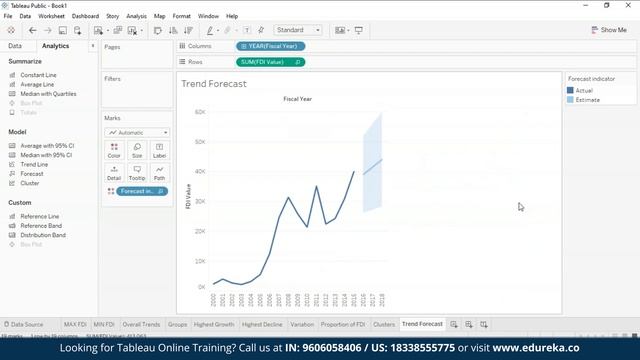The width and height of the screenshot is (640, 360).
Task: Open the Overall Trends sheet tab
Action: coord(141,324)
